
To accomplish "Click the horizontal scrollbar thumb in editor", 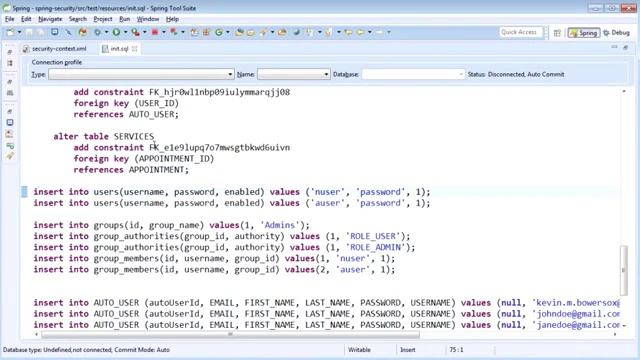I will (231, 335).
